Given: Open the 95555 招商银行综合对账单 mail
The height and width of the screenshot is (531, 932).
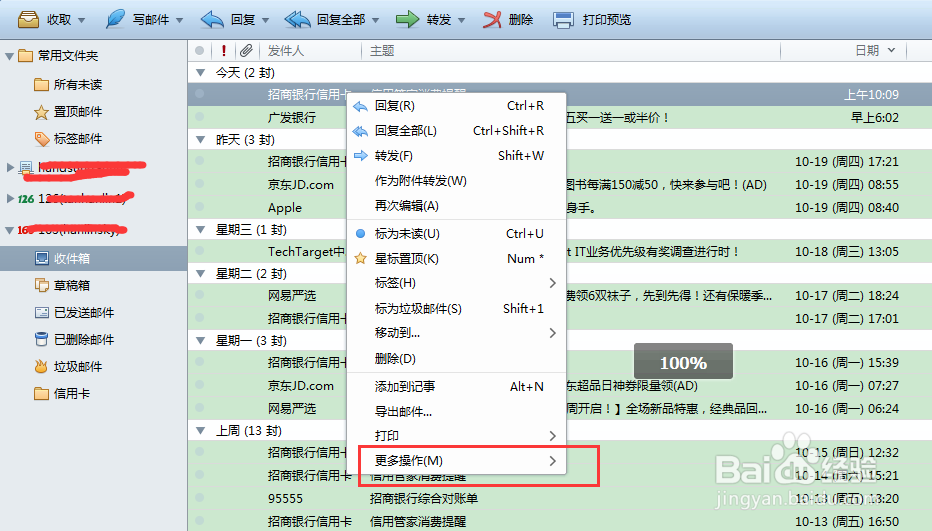Looking at the screenshot, I should pyautogui.click(x=560, y=498).
